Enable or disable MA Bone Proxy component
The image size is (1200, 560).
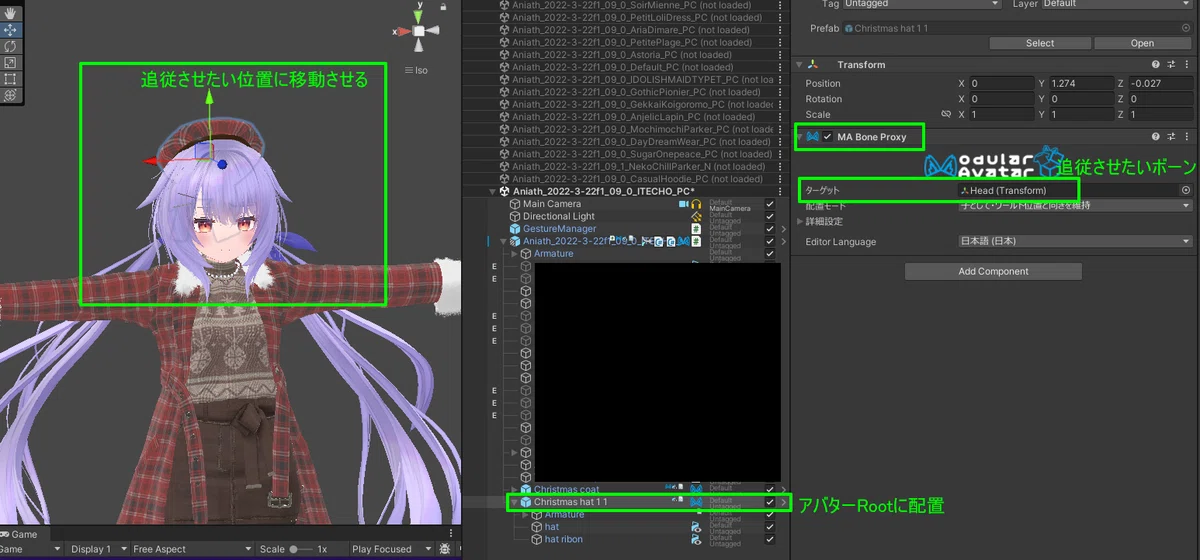(828, 136)
